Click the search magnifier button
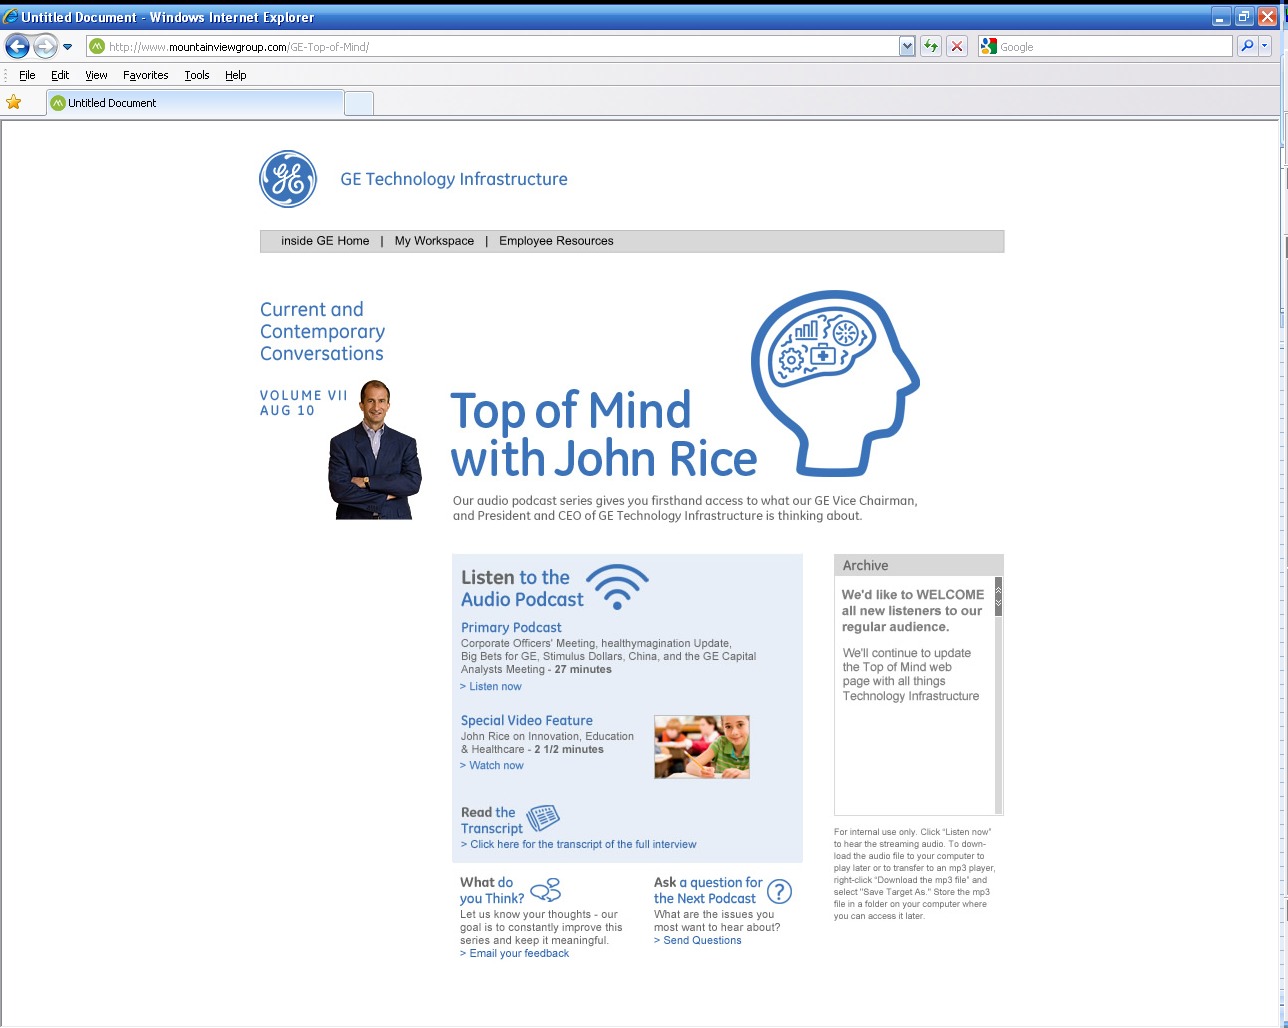The width and height of the screenshot is (1288, 1028). coord(1246,46)
